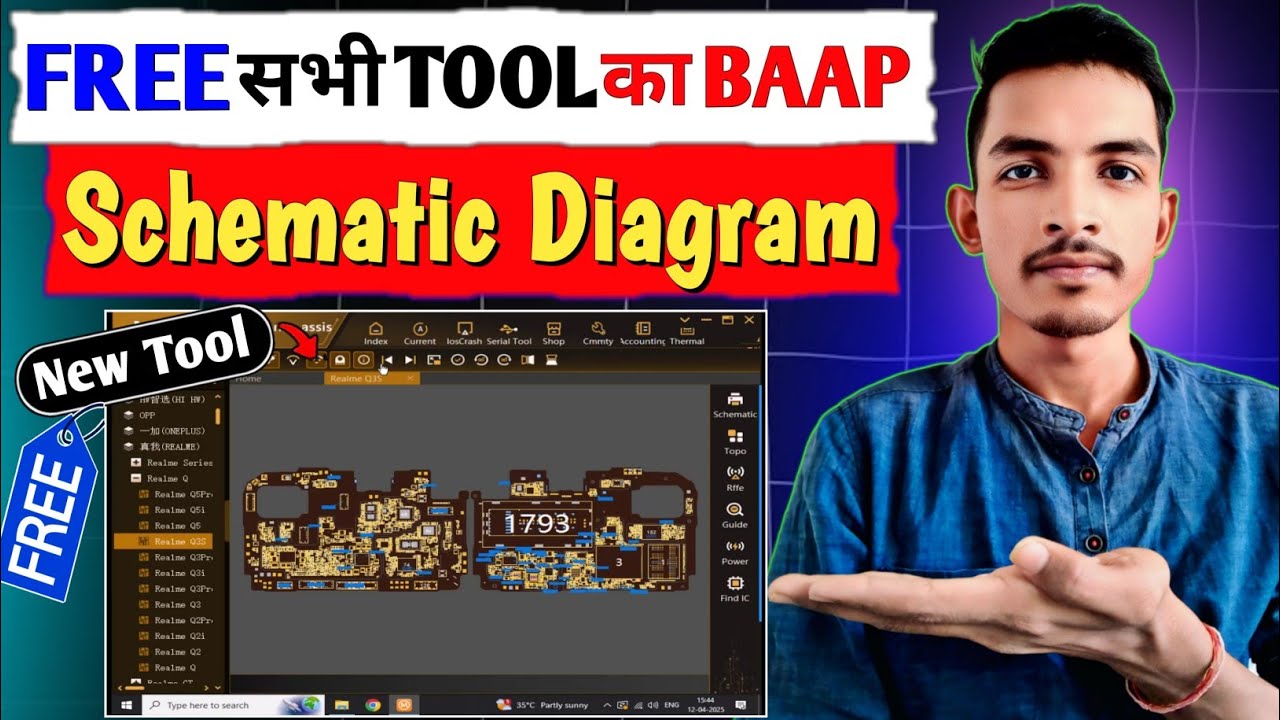The image size is (1280, 720).
Task: Show the Power rails view
Action: click(735, 551)
